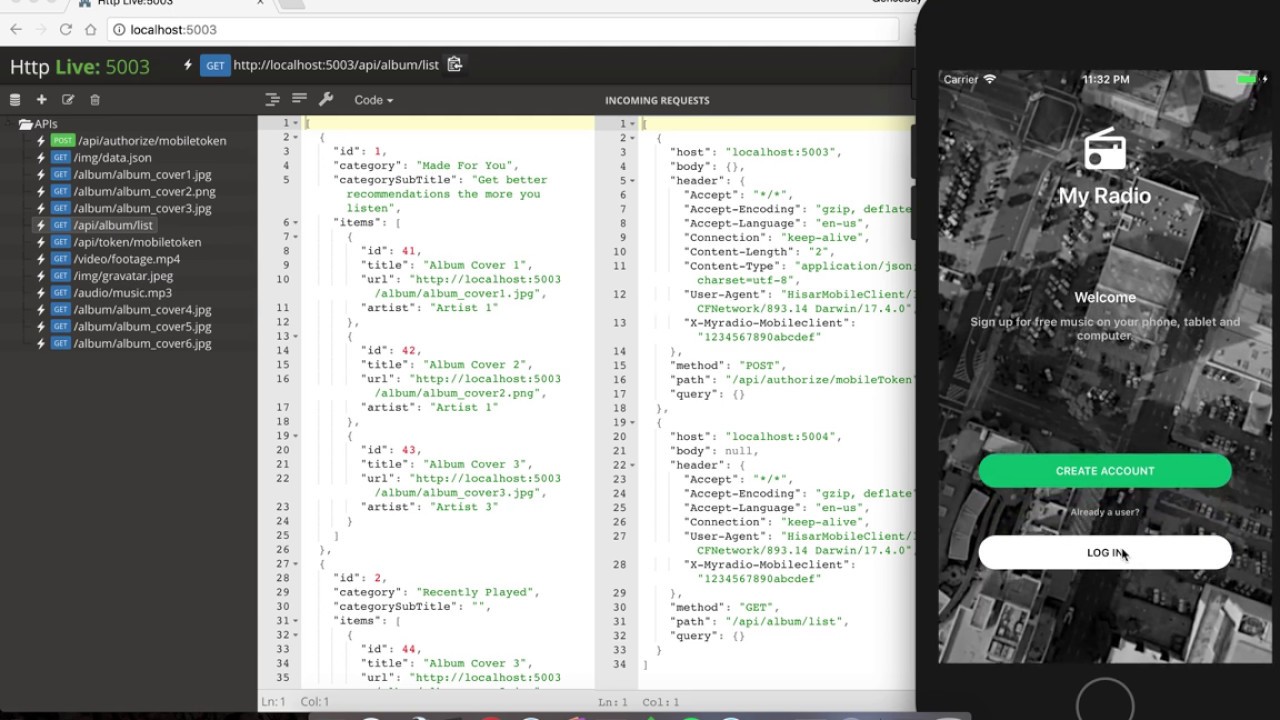Click the APIs folder icon
1280x720 pixels.
click(26, 124)
